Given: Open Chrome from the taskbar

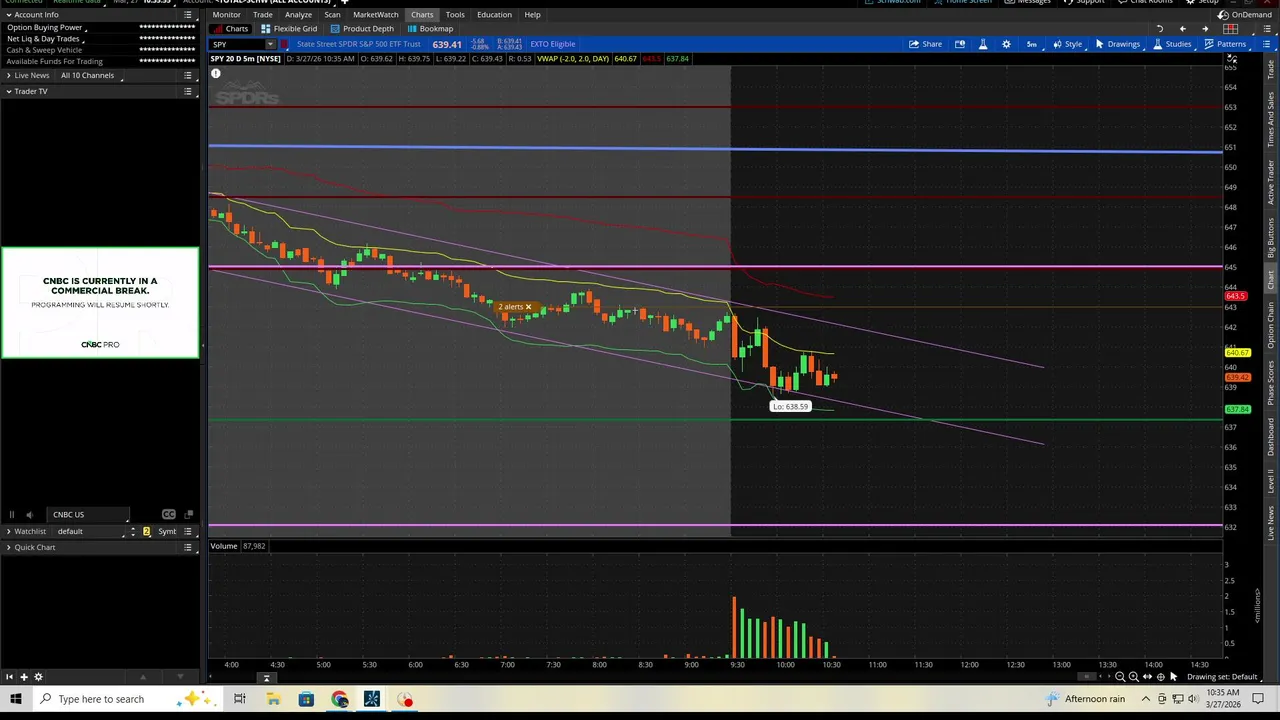Looking at the screenshot, I should [340, 699].
